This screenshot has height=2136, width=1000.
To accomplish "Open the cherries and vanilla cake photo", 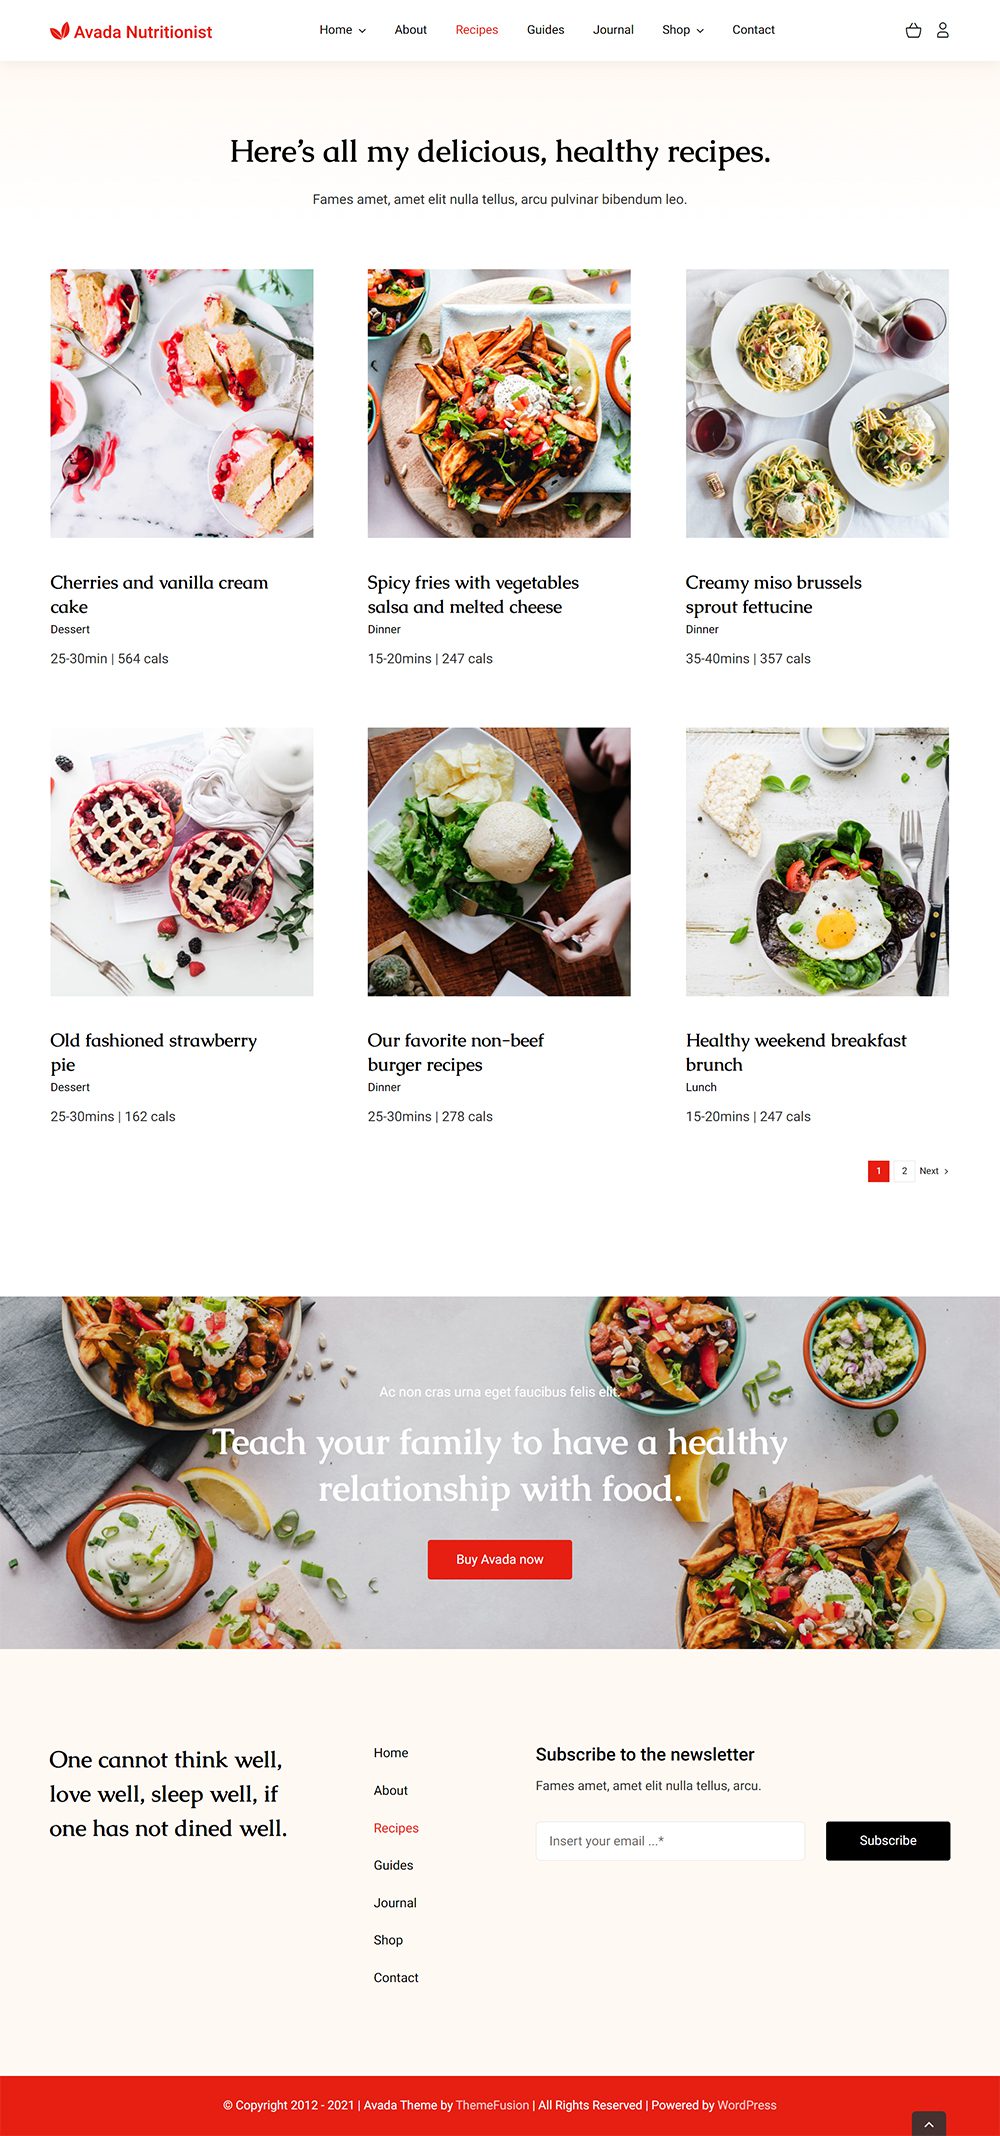I will pos(182,403).
